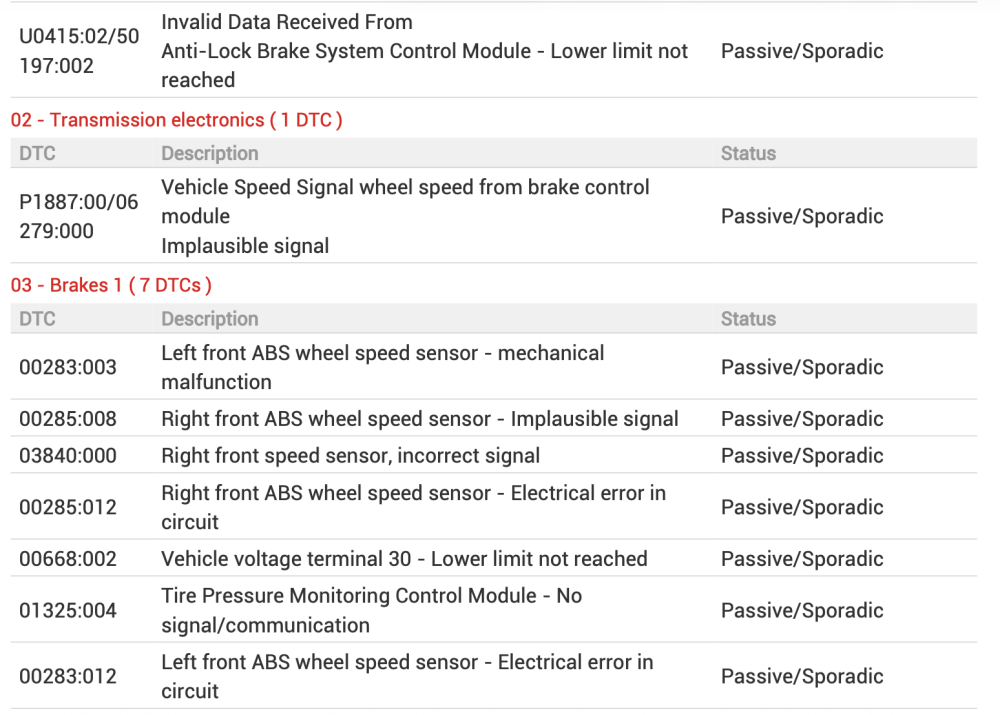Select the 01325:004 DTC code
1000x715 pixels.
(68, 610)
